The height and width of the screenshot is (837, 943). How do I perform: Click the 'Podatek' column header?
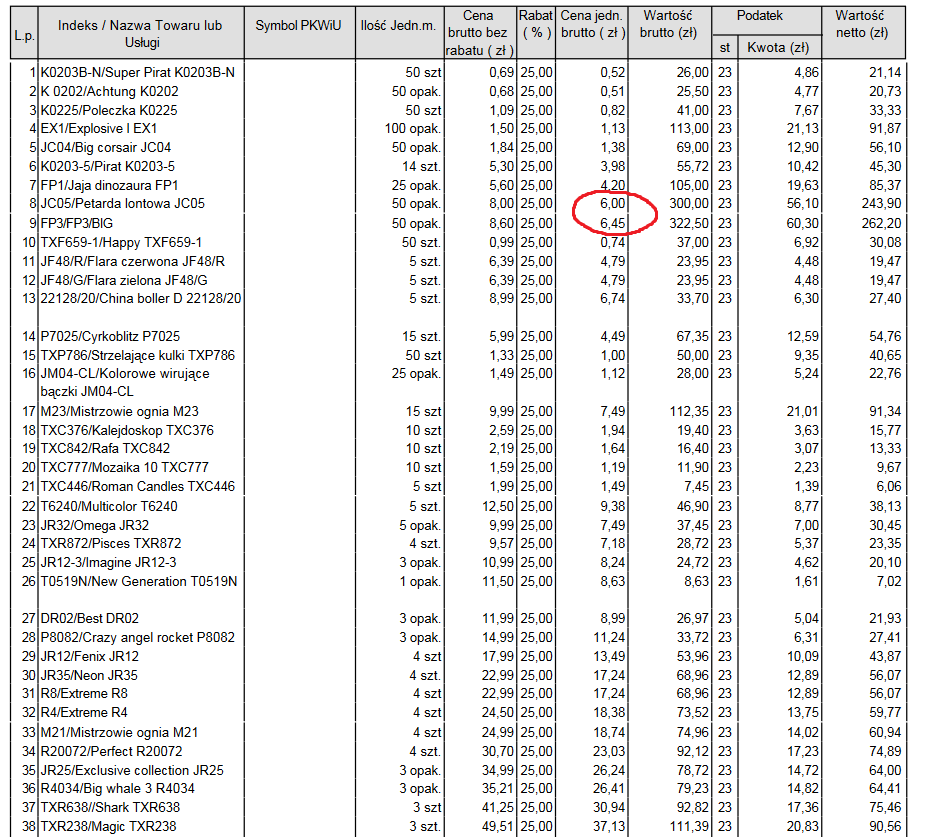pos(760,16)
